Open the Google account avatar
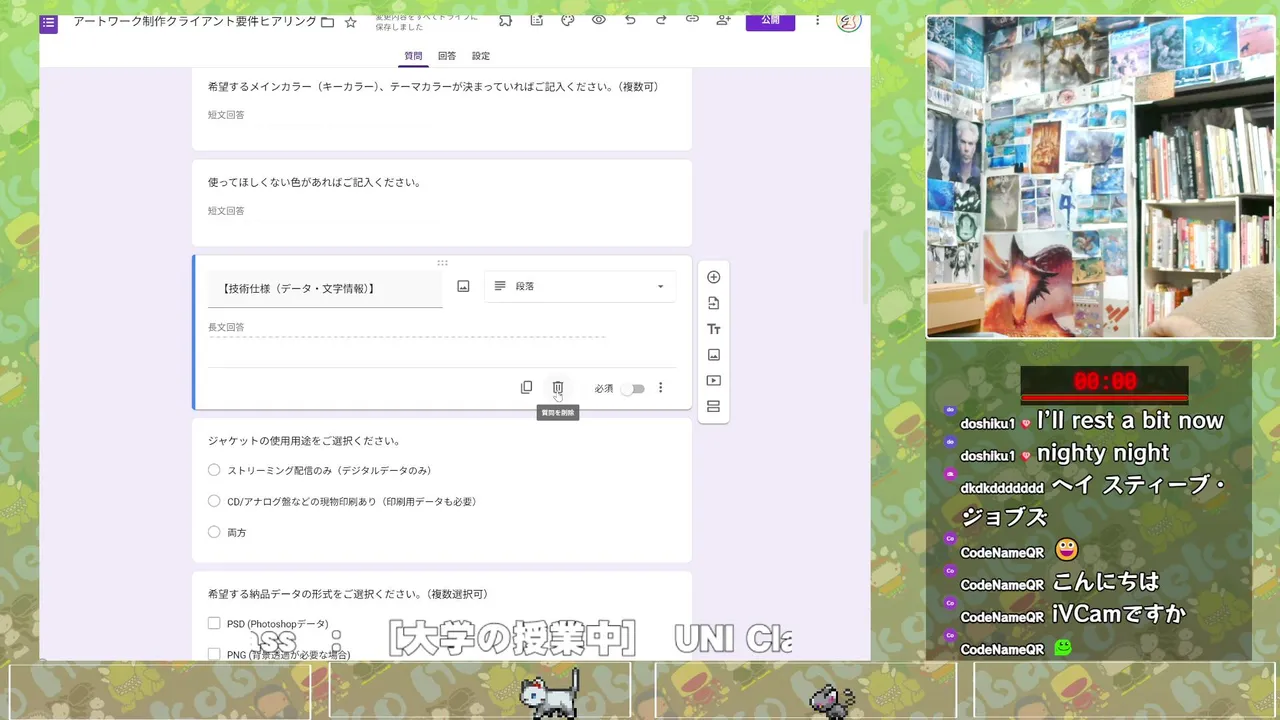 point(848,21)
